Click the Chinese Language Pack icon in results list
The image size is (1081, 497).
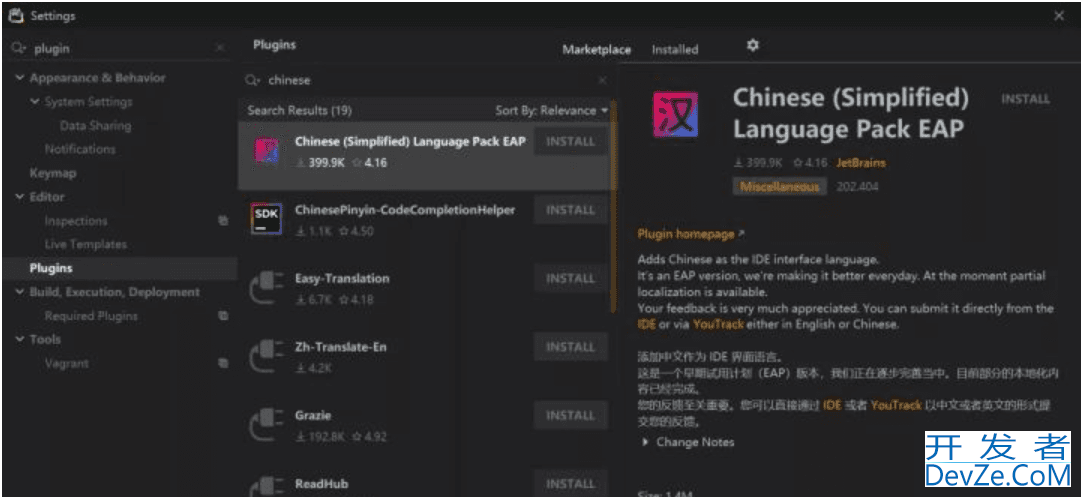point(266,152)
